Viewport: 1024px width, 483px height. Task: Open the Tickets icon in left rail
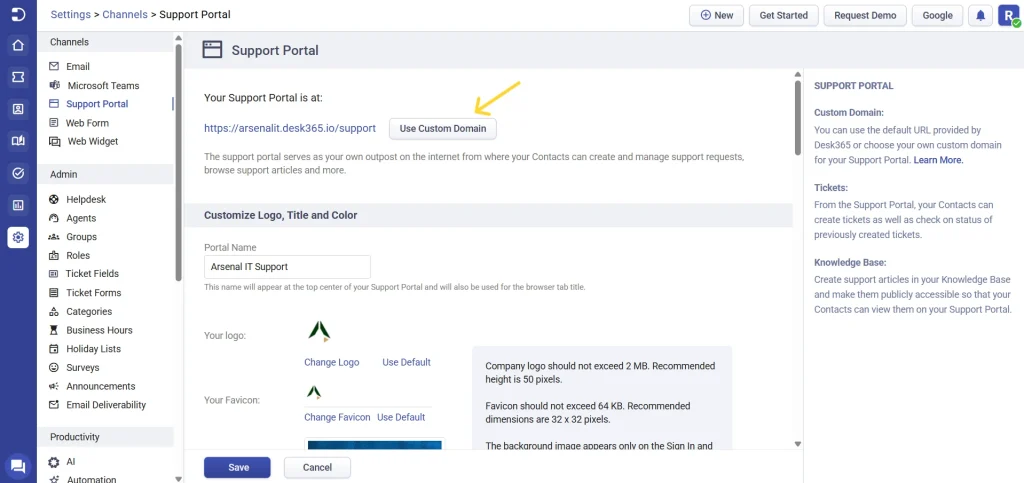tap(18, 77)
